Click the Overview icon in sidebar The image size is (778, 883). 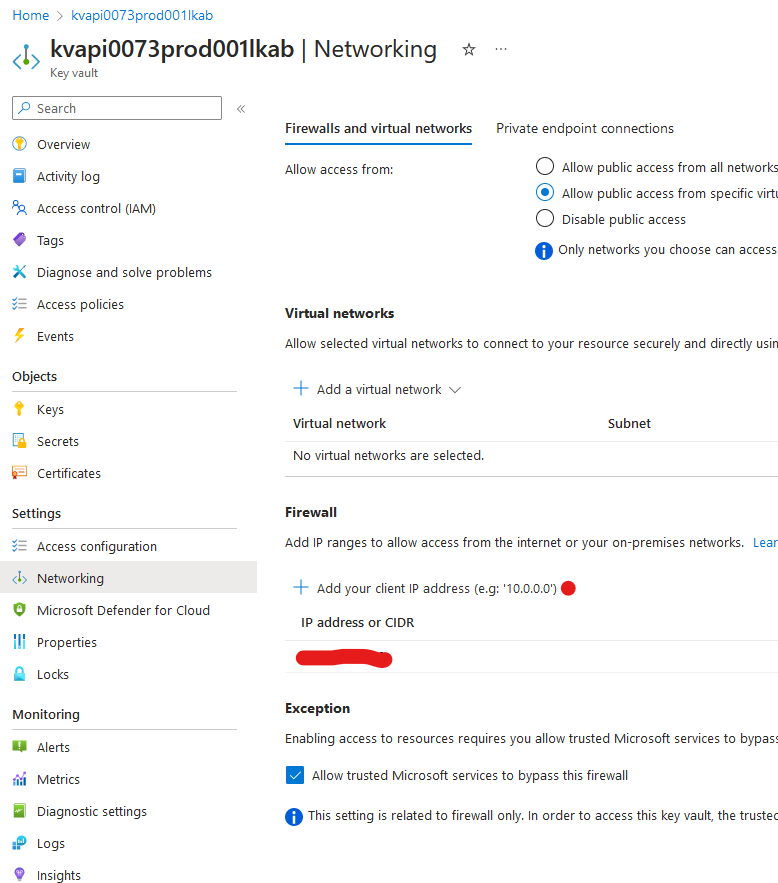click(20, 144)
